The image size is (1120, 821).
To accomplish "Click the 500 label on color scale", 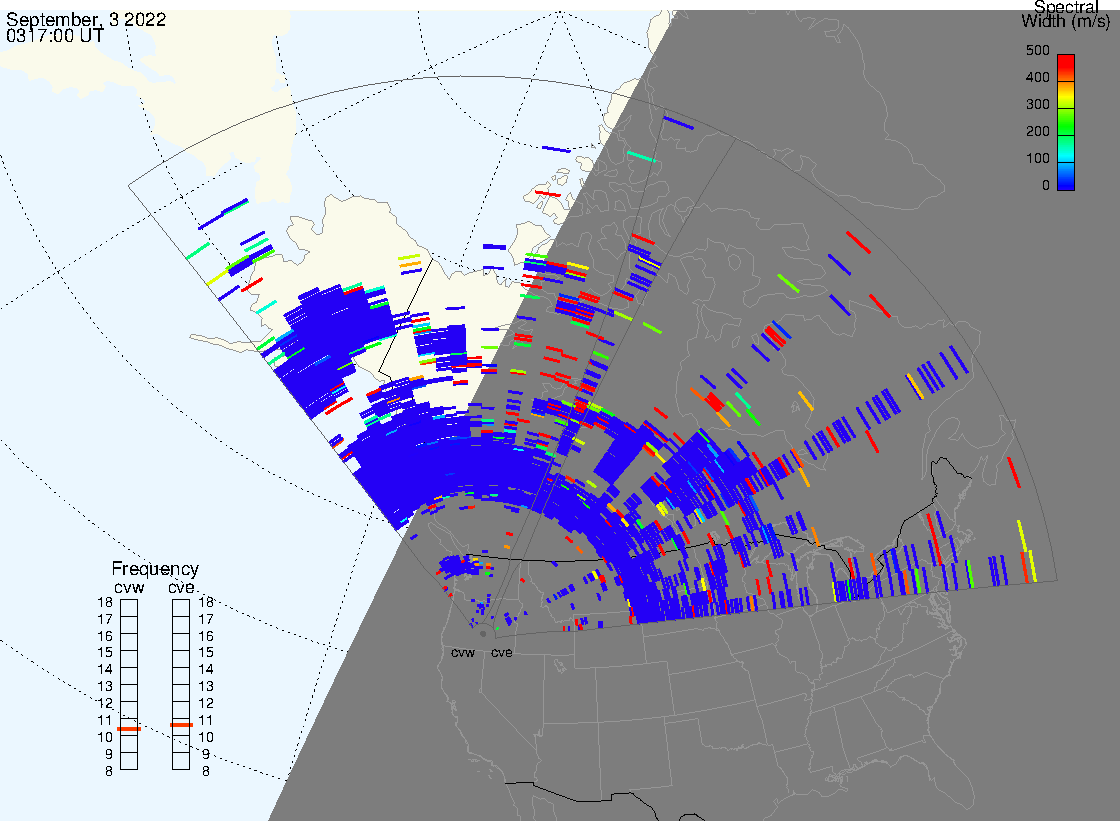I will pos(1037,51).
